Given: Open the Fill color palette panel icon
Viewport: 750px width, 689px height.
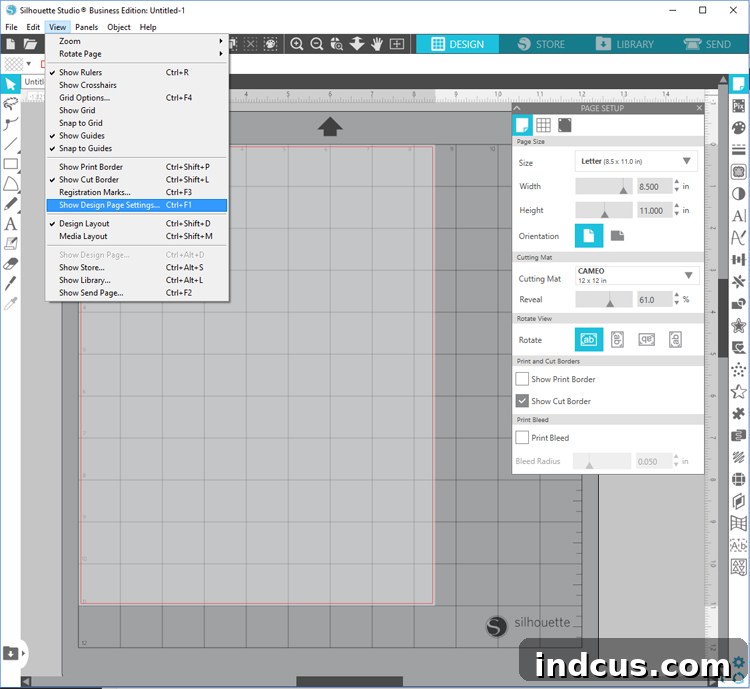Looking at the screenshot, I should click(x=739, y=128).
